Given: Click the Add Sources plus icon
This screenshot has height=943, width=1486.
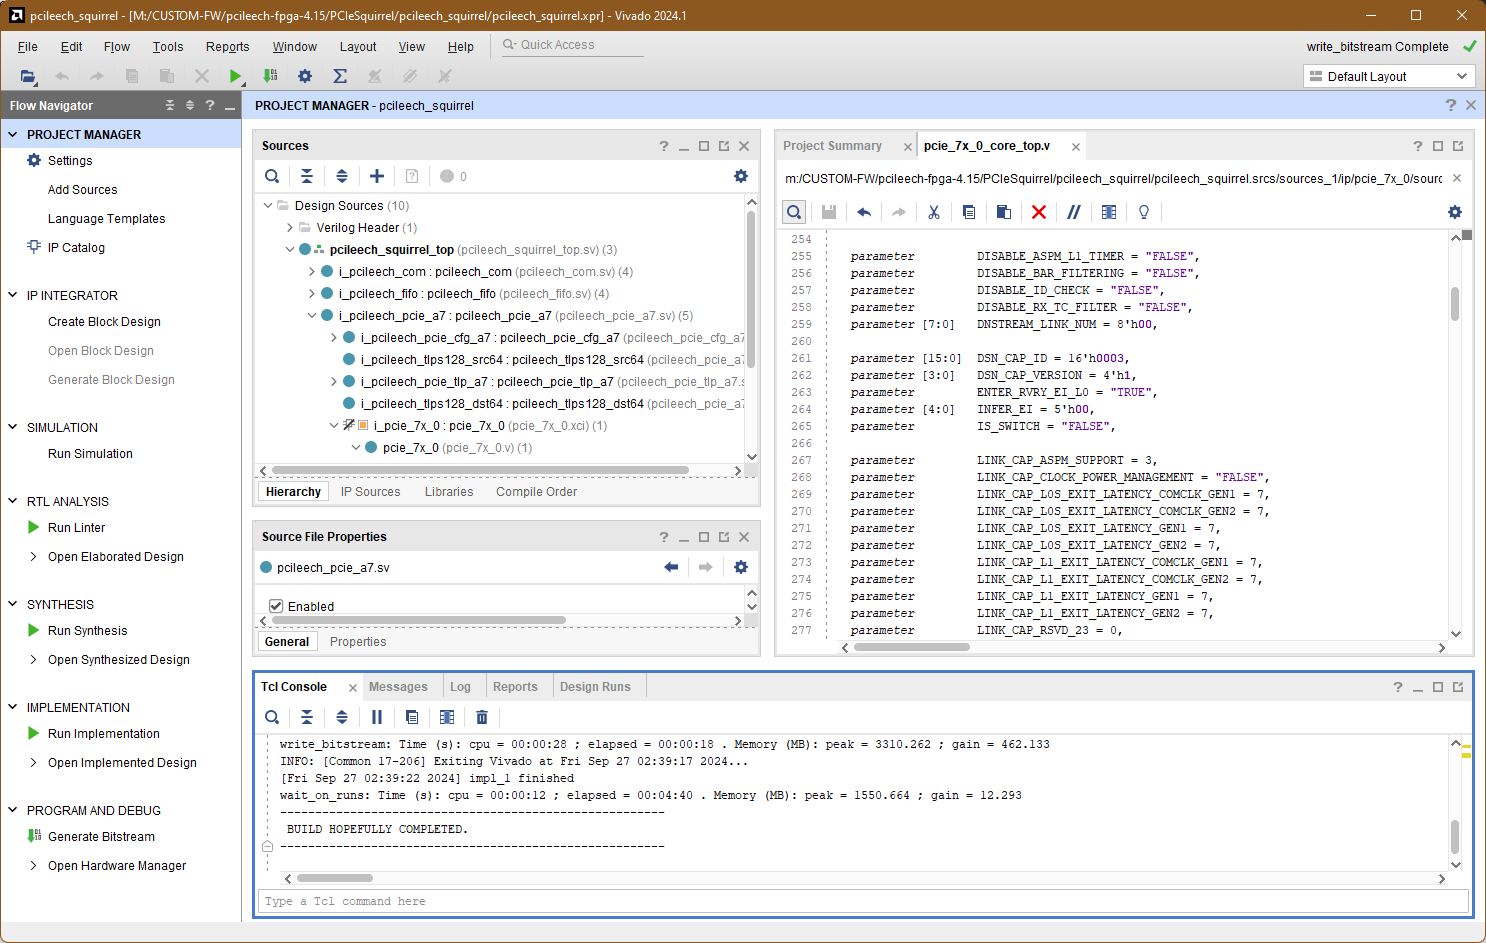Looking at the screenshot, I should (x=377, y=176).
